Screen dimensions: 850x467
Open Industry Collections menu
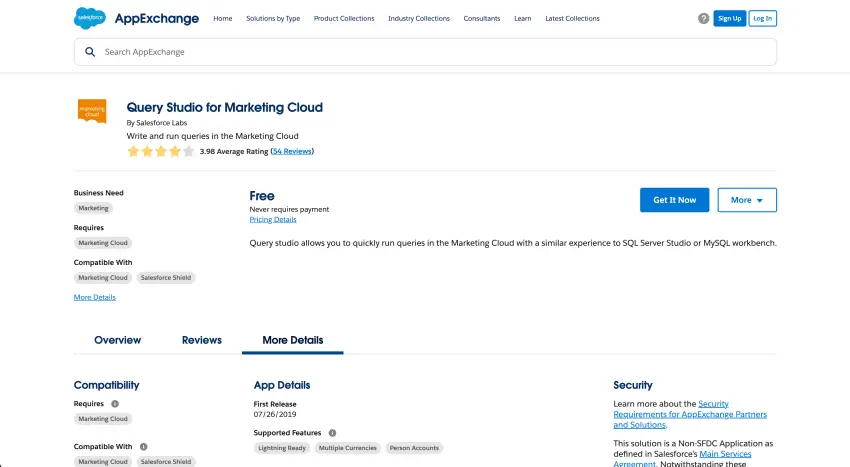coord(419,18)
